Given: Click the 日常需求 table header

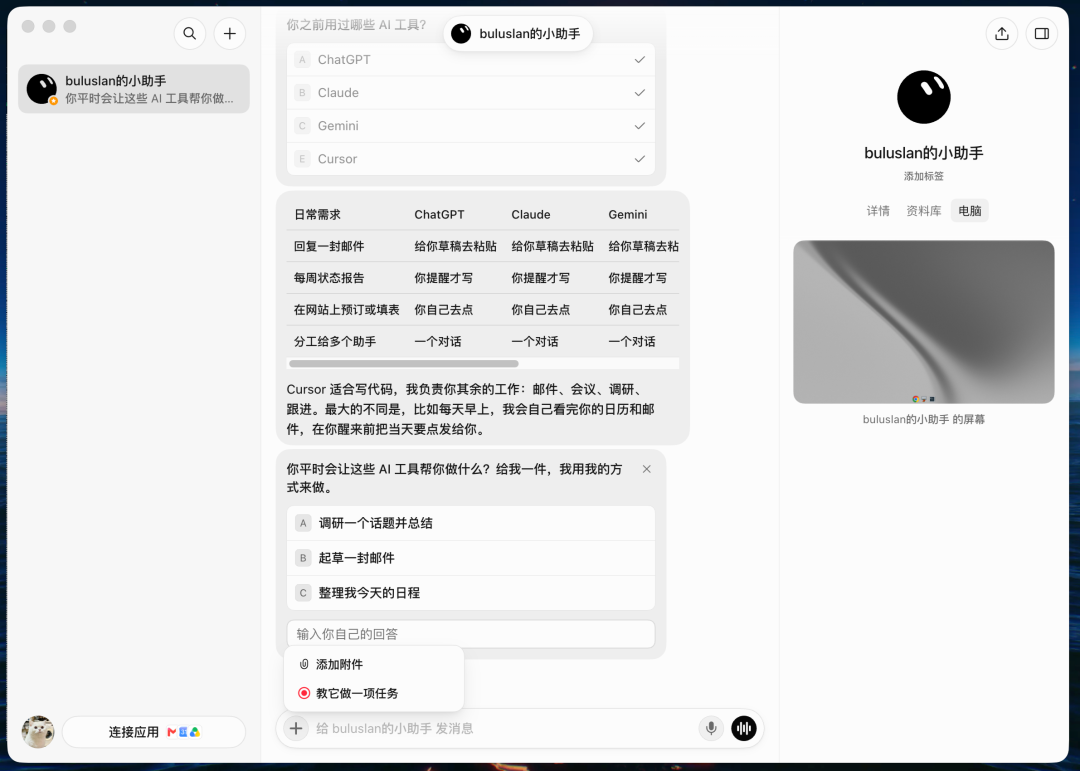Looking at the screenshot, I should pos(318,215).
